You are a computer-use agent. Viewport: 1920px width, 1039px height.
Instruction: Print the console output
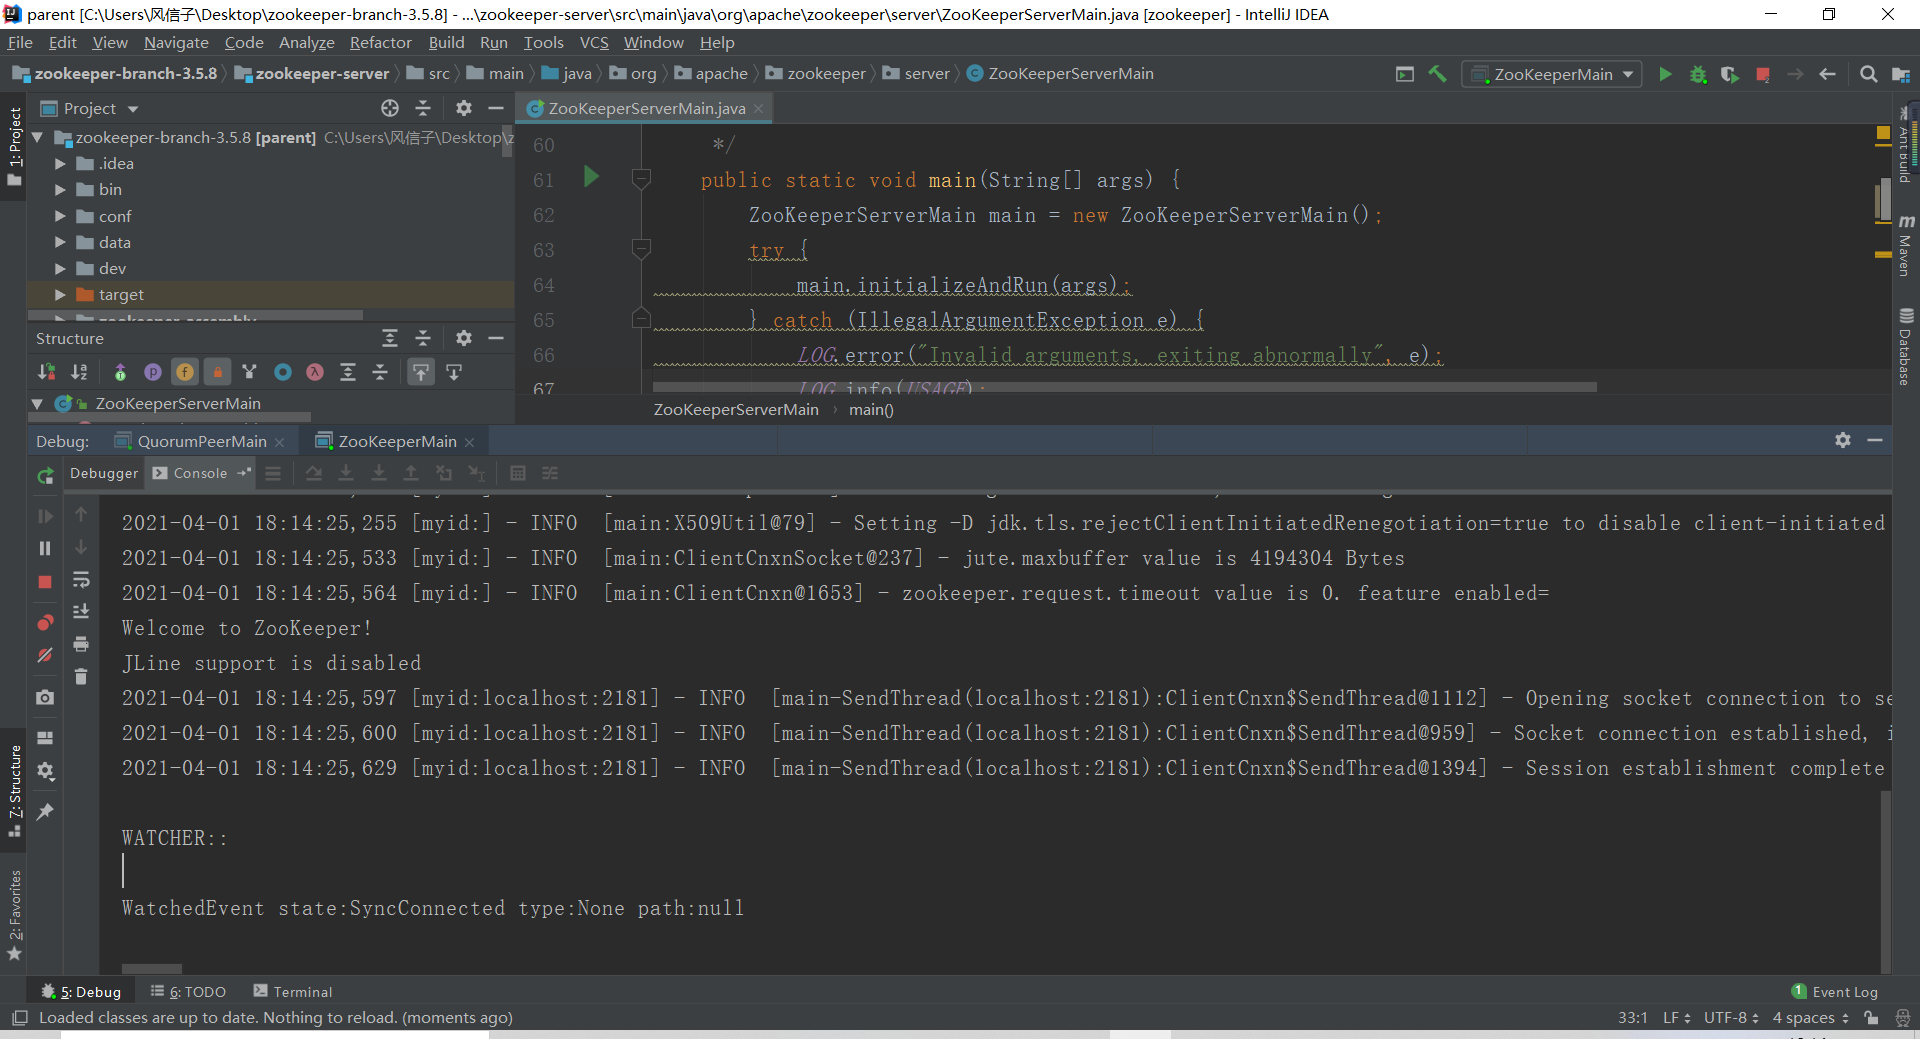[81, 644]
